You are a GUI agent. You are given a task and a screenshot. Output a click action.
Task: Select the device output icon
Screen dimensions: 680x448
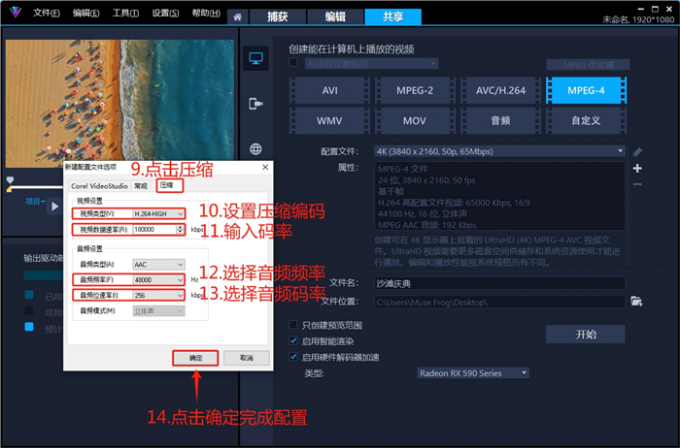coord(255,104)
